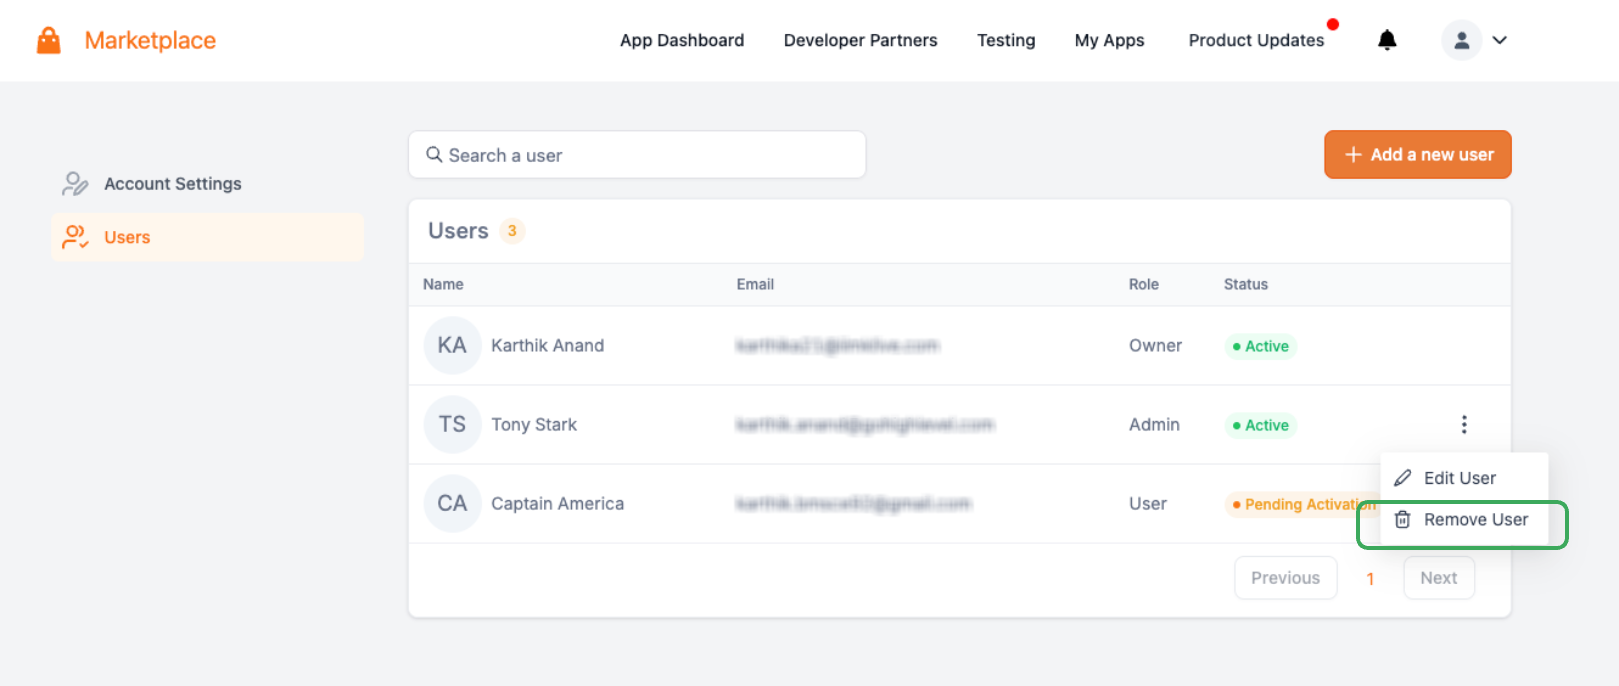1619x686 pixels.
Task: Click the Captain America name
Action: pos(557,503)
